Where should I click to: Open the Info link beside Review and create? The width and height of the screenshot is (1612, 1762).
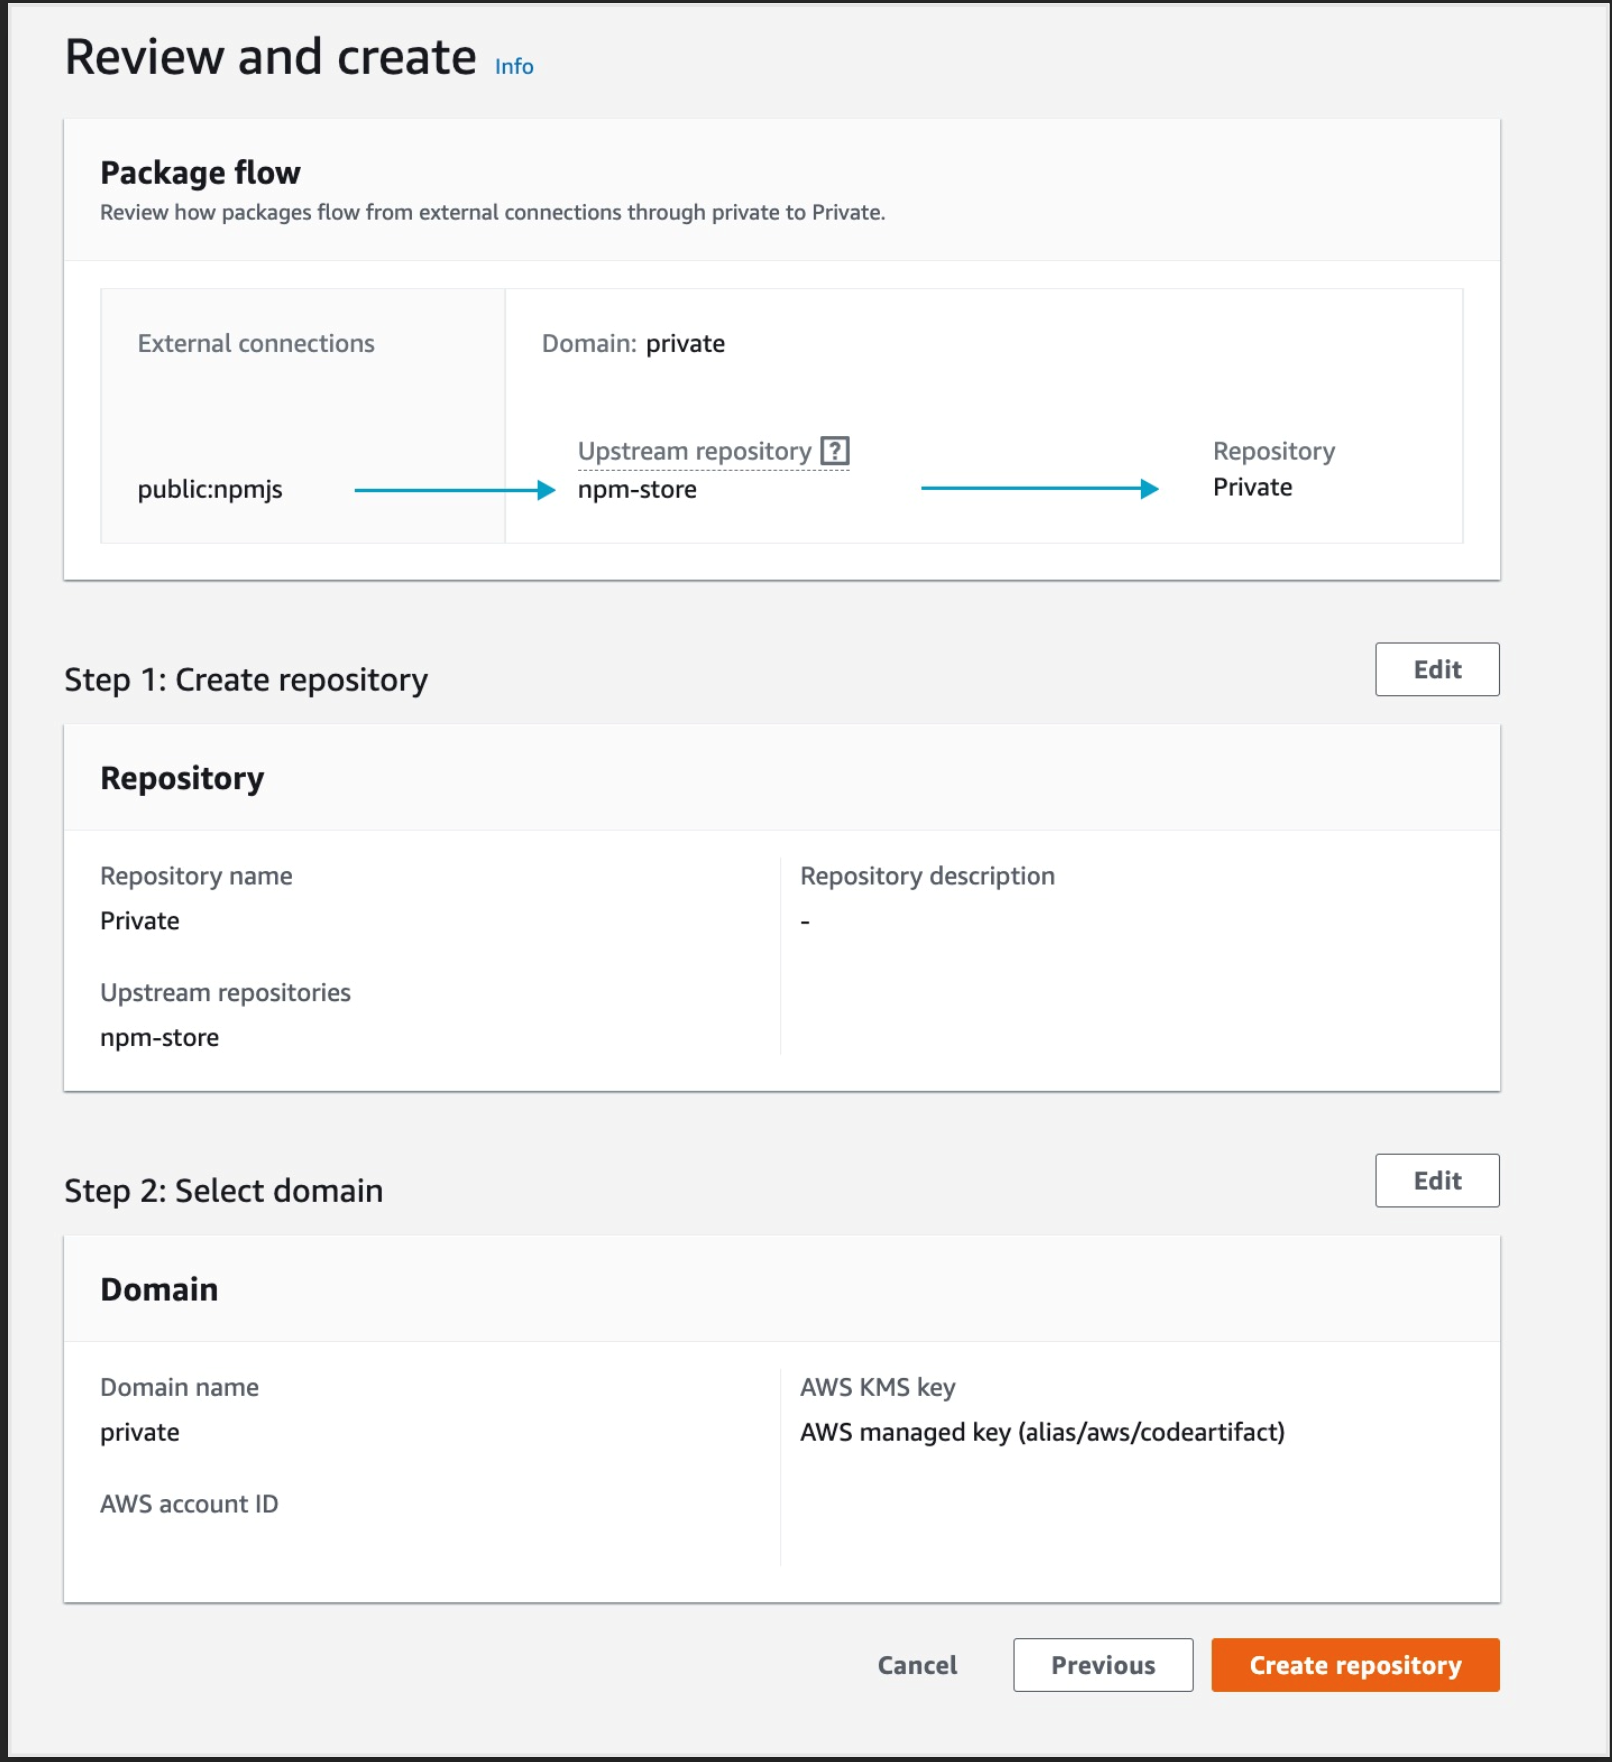(513, 66)
